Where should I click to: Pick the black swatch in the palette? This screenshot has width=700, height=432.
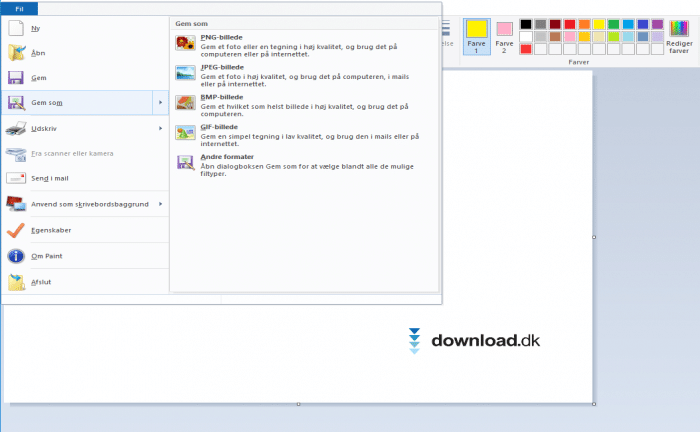(526, 24)
